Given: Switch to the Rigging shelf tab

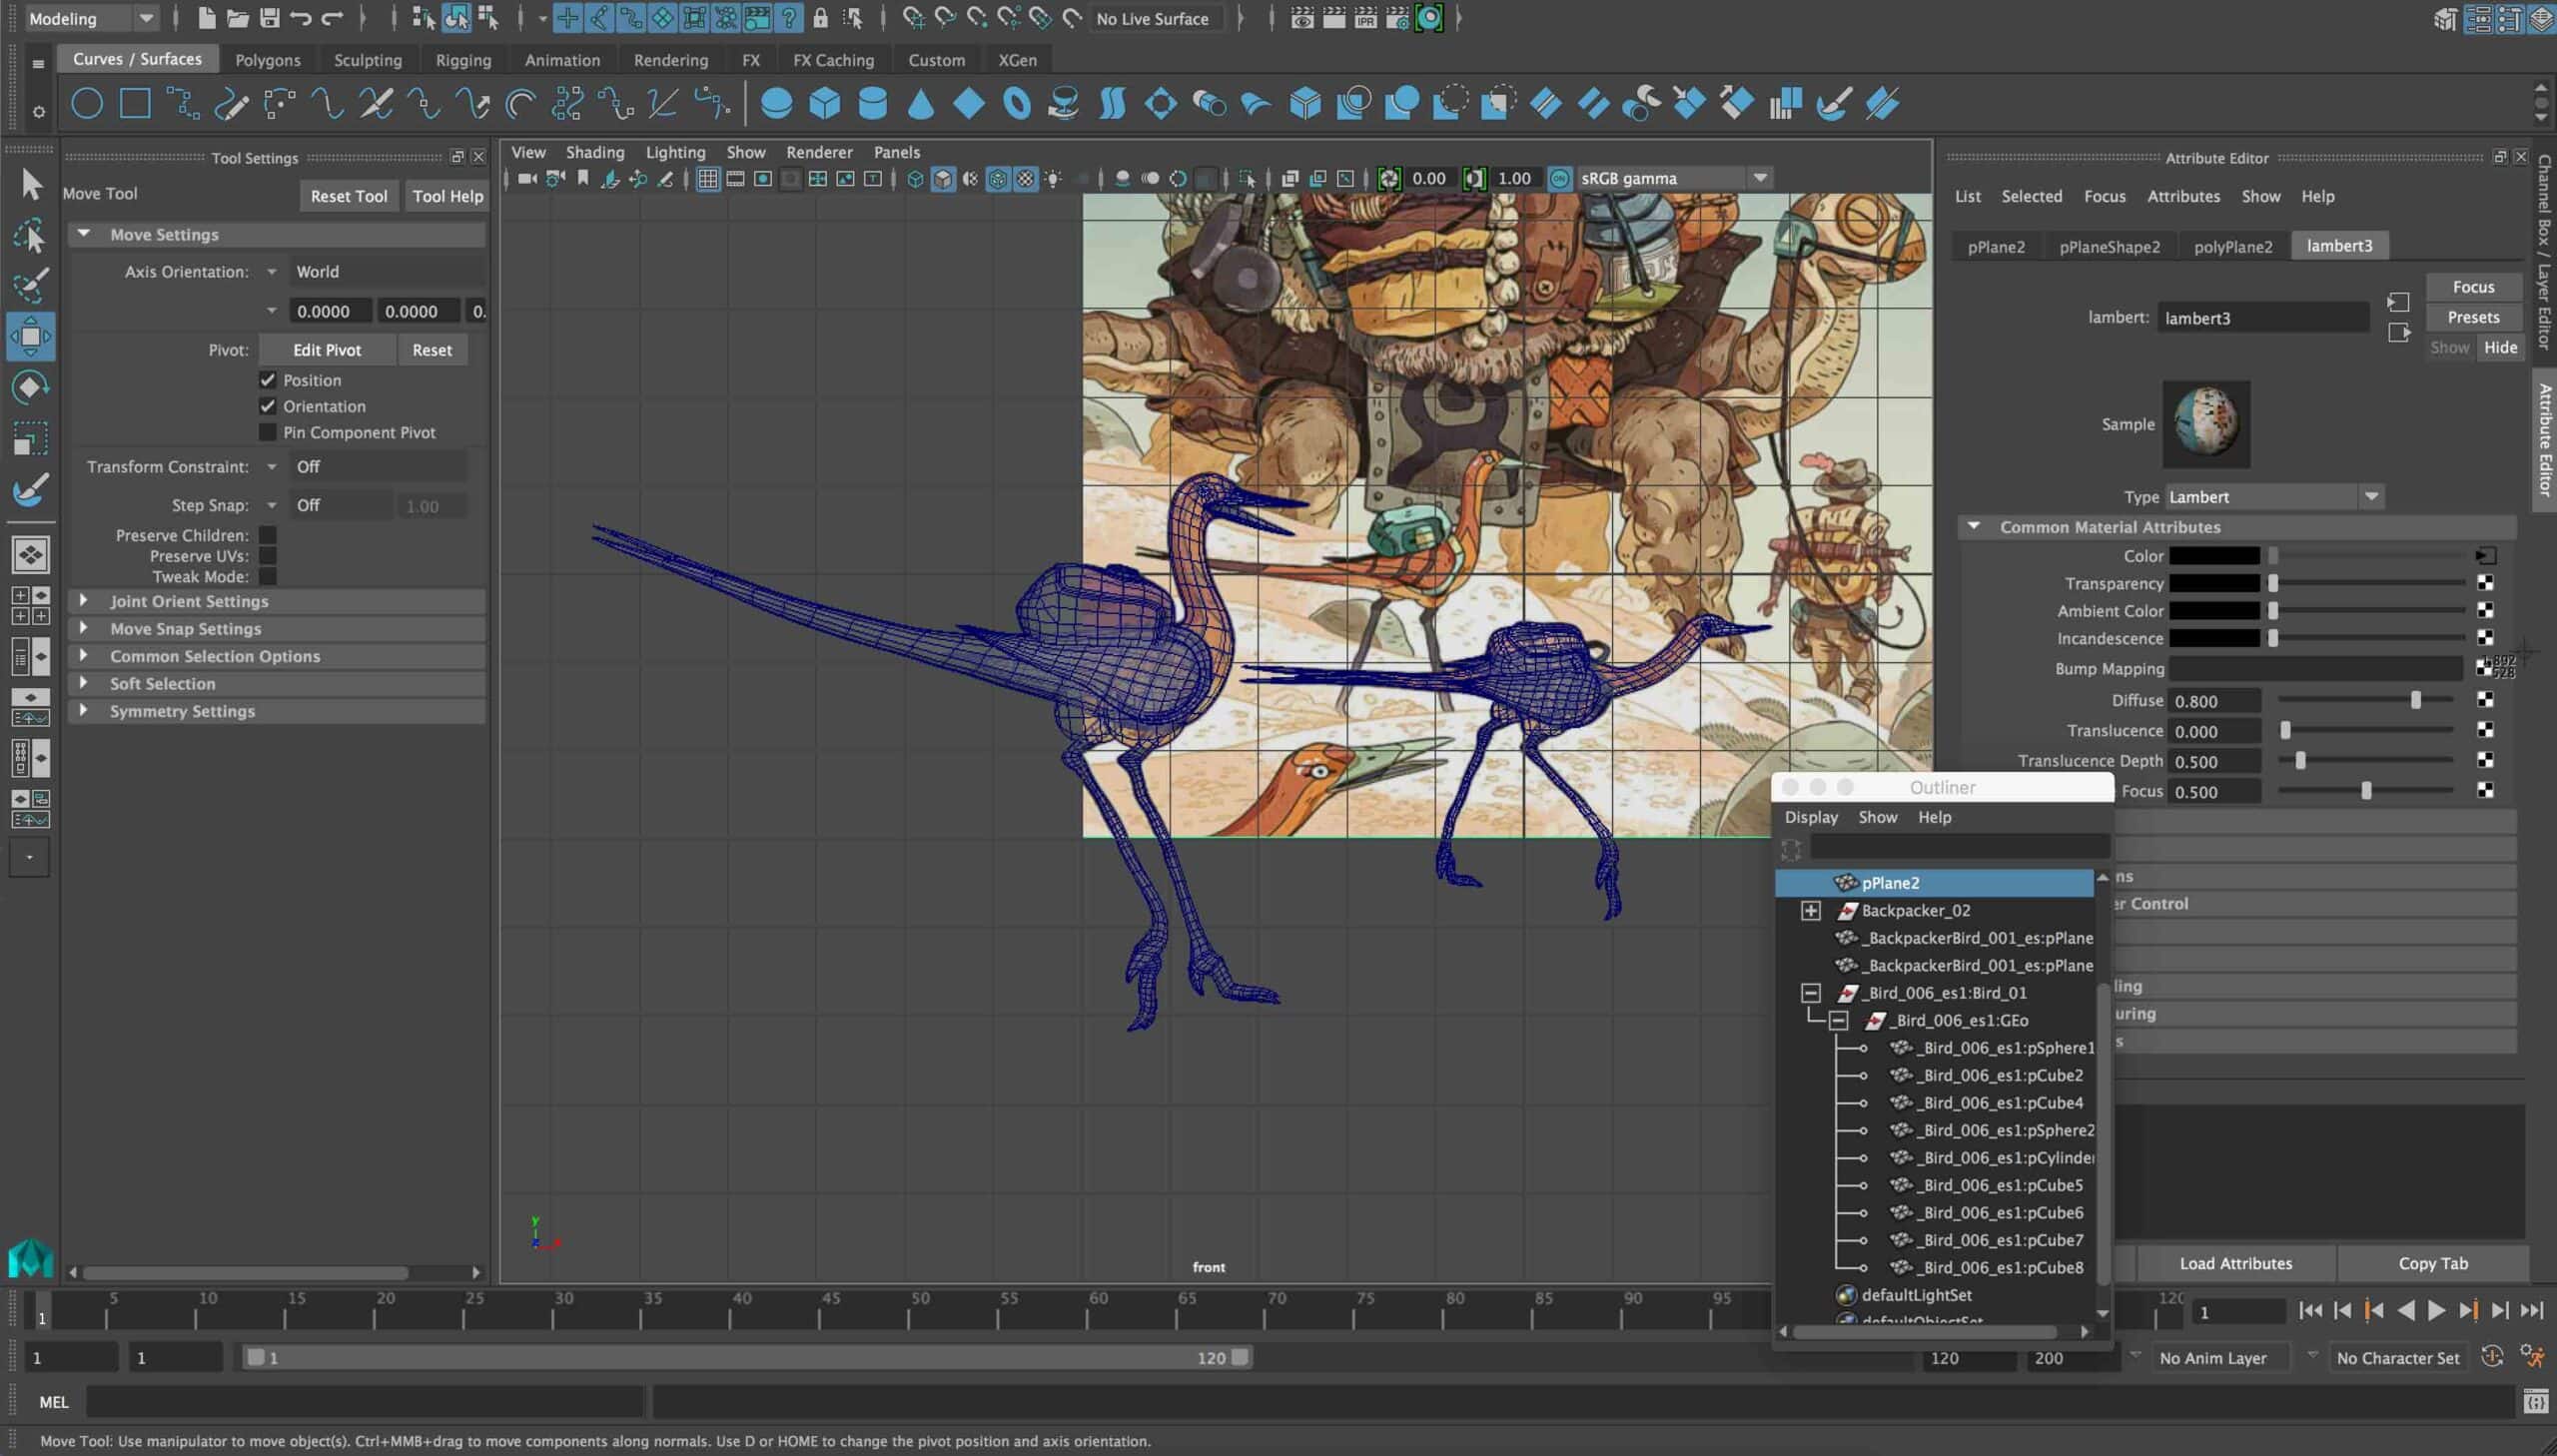Looking at the screenshot, I should [463, 60].
